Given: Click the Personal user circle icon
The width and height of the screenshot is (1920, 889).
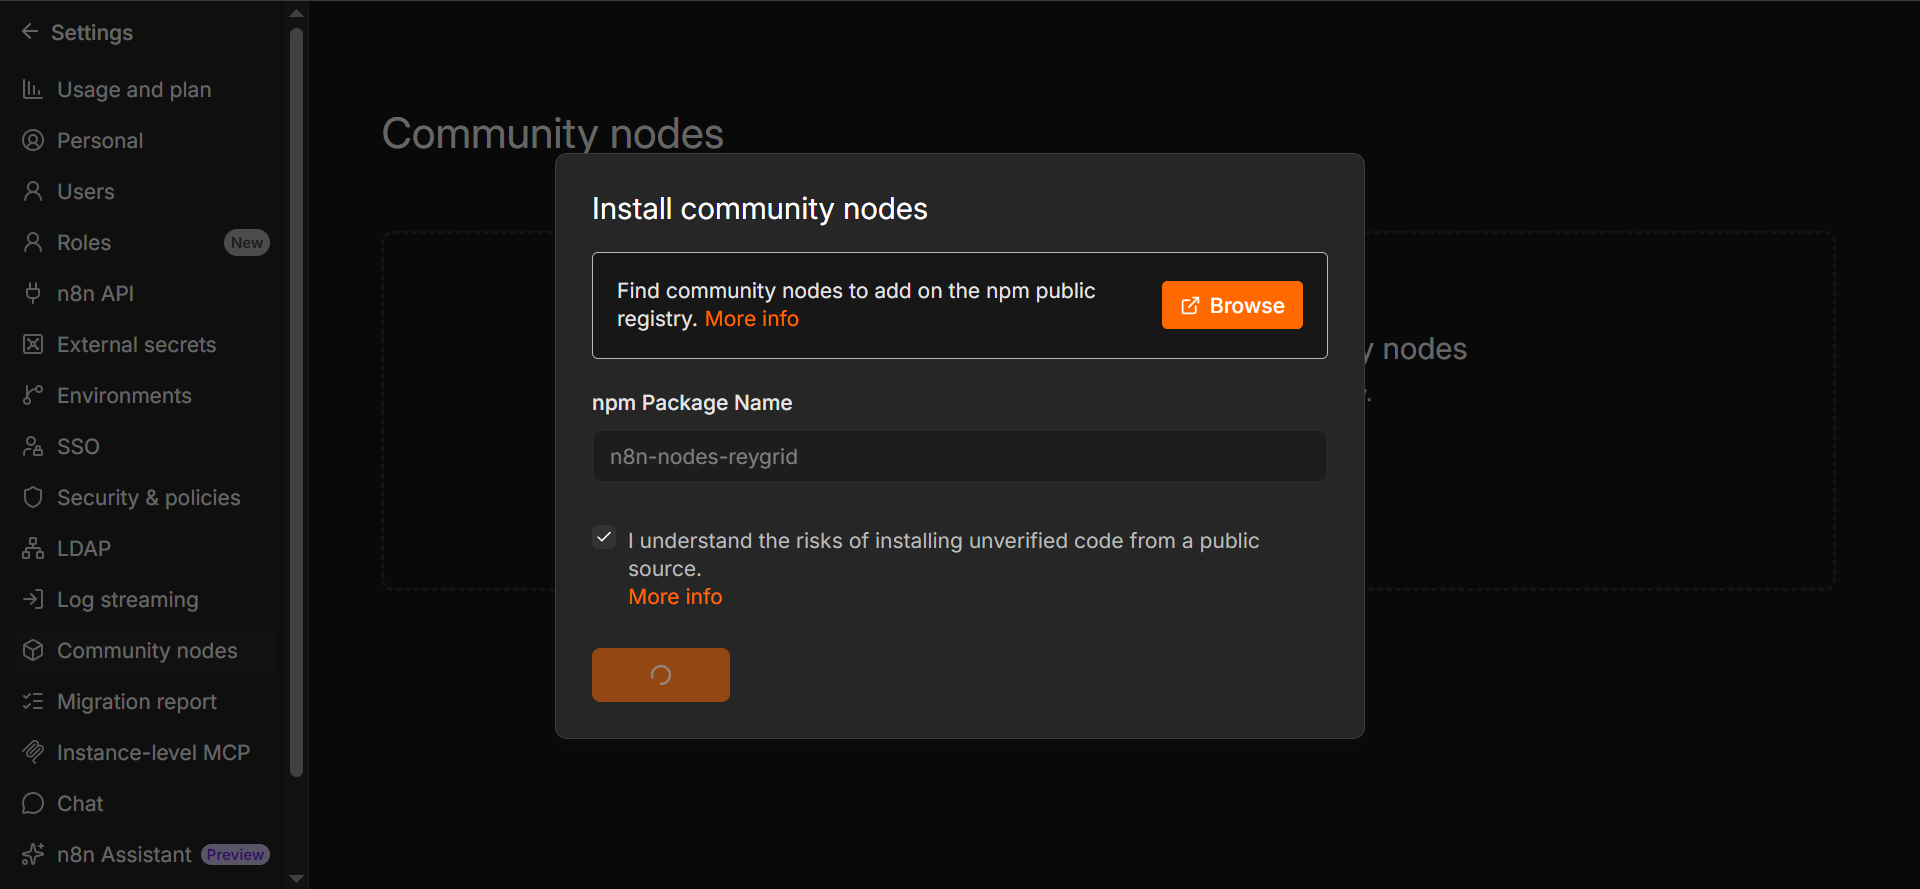Looking at the screenshot, I should click(x=33, y=141).
